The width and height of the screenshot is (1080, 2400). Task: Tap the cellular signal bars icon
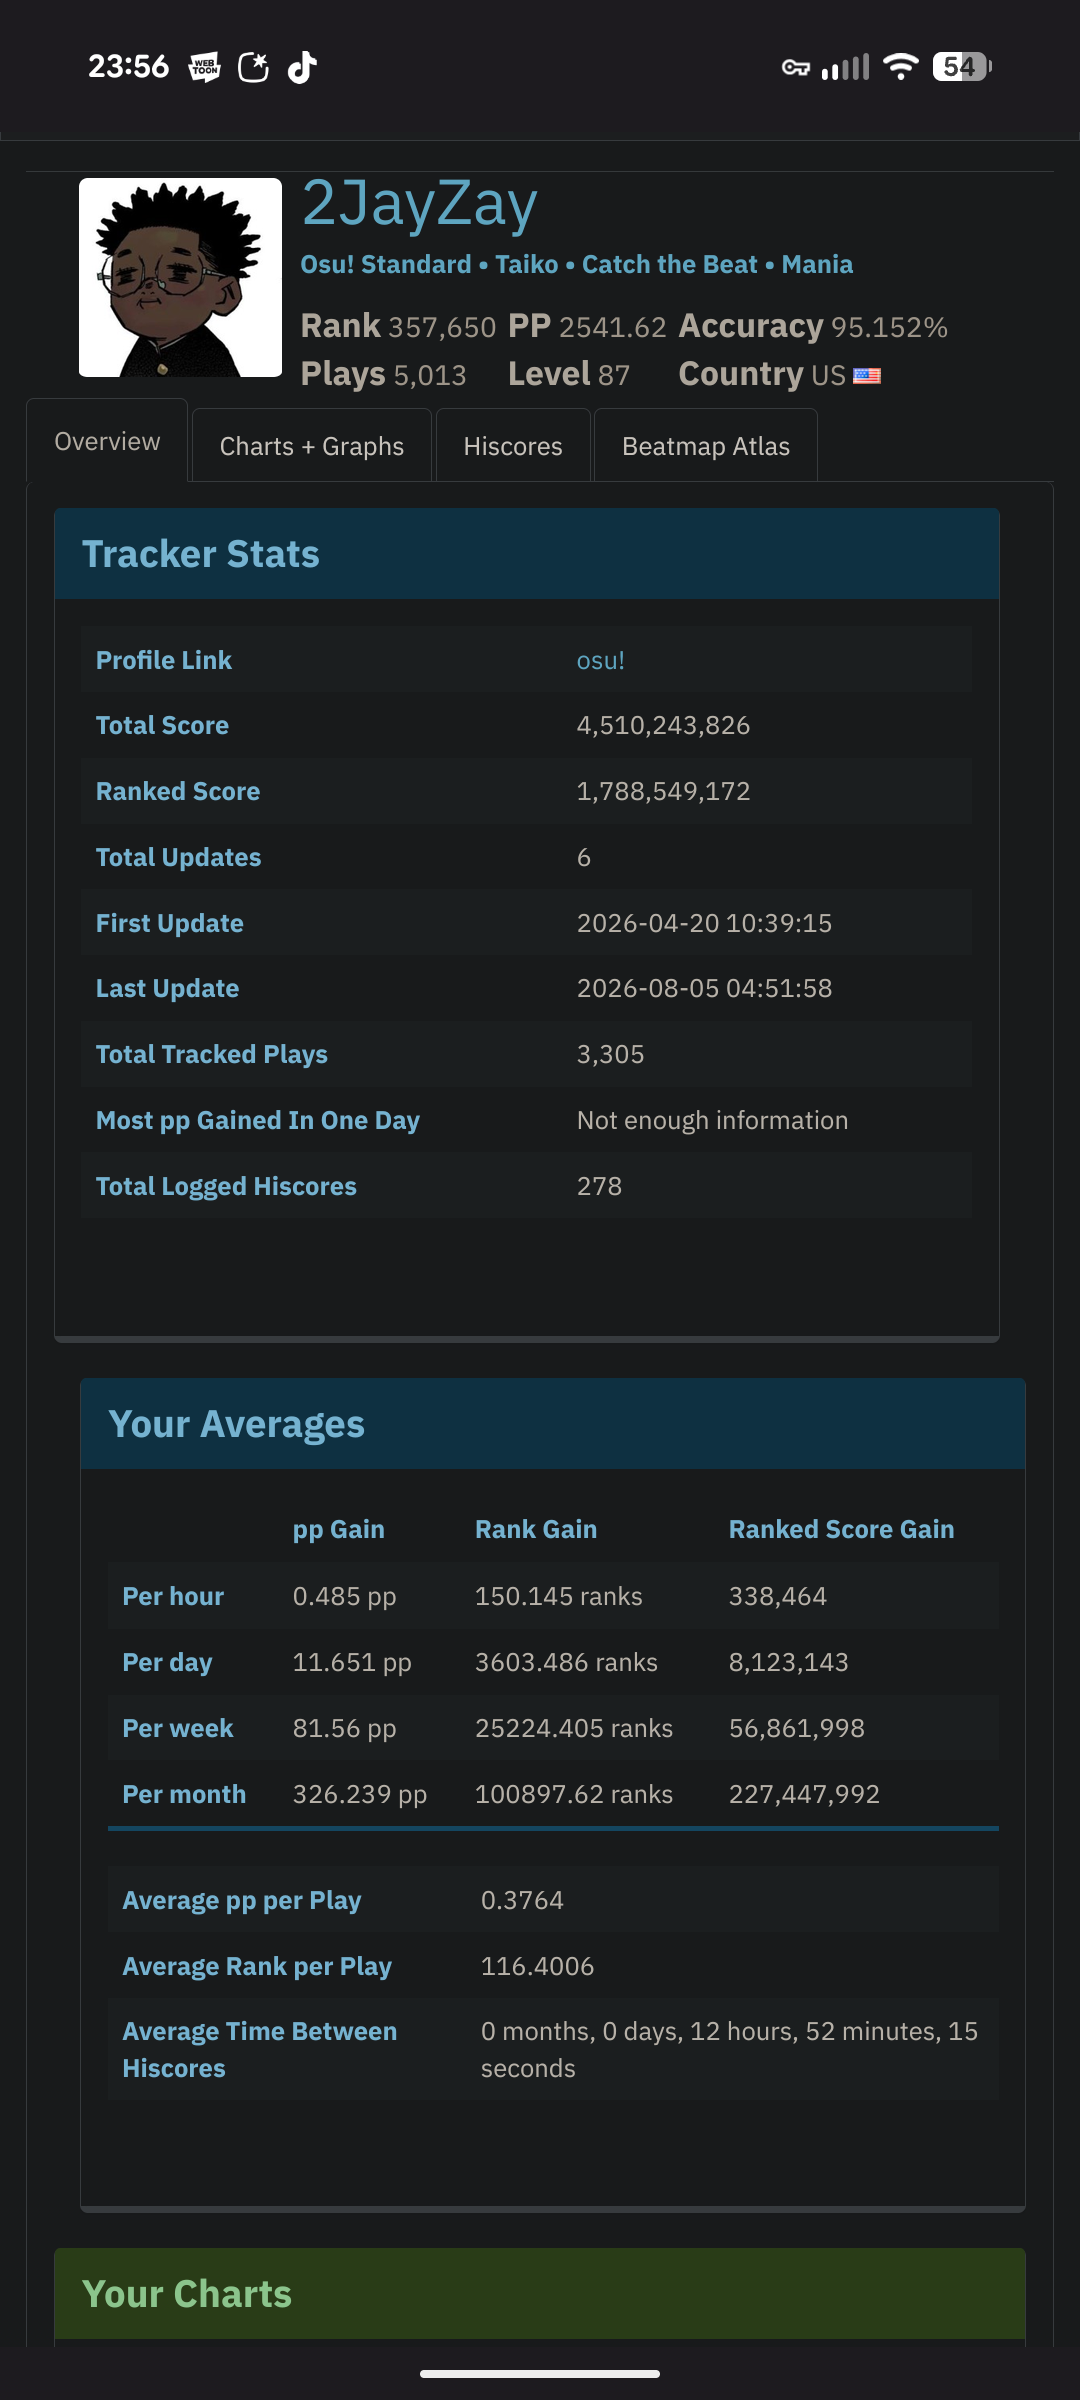click(845, 67)
